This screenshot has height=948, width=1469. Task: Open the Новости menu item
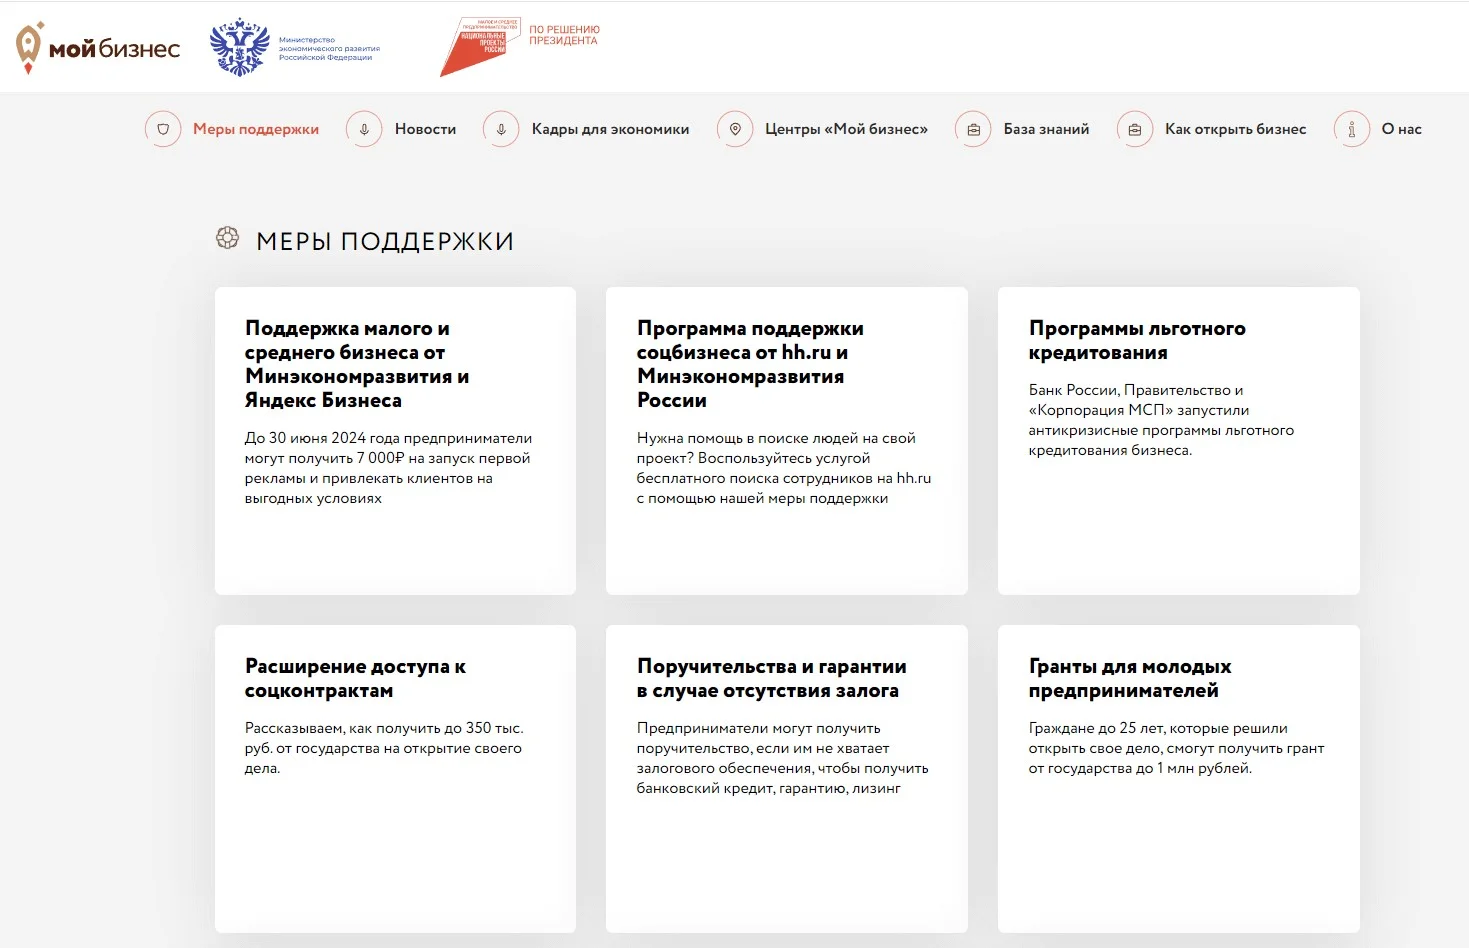[x=425, y=129]
